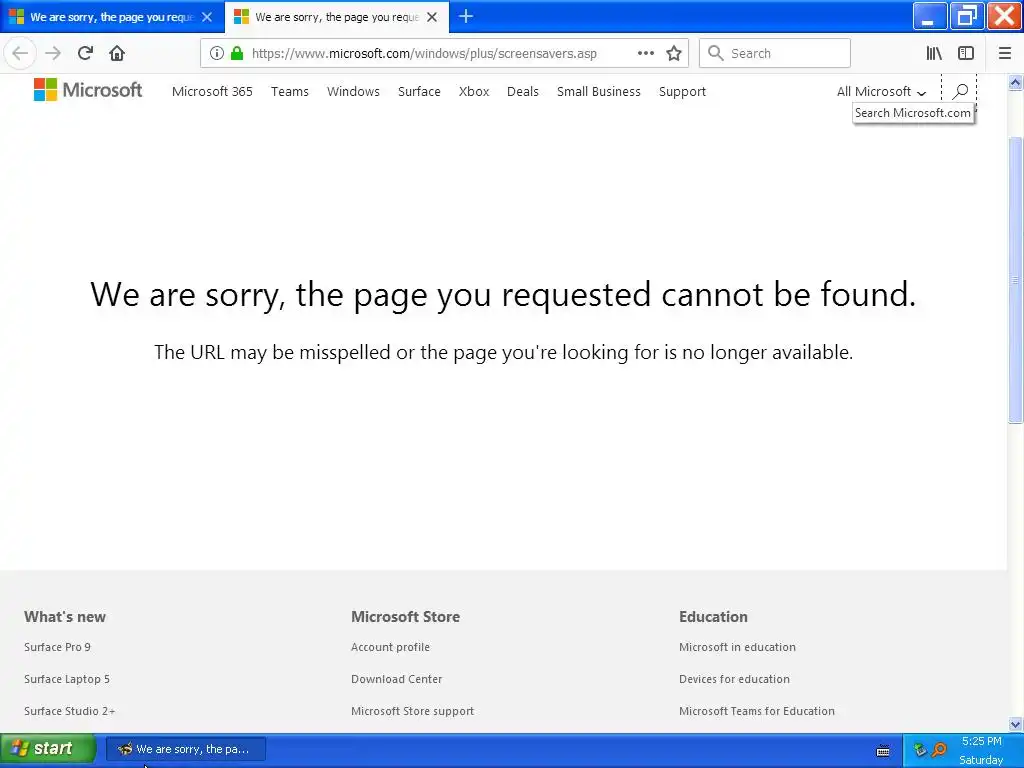This screenshot has height=768, width=1024.
Task: Go back with the browser Back arrow
Action: click(x=20, y=54)
